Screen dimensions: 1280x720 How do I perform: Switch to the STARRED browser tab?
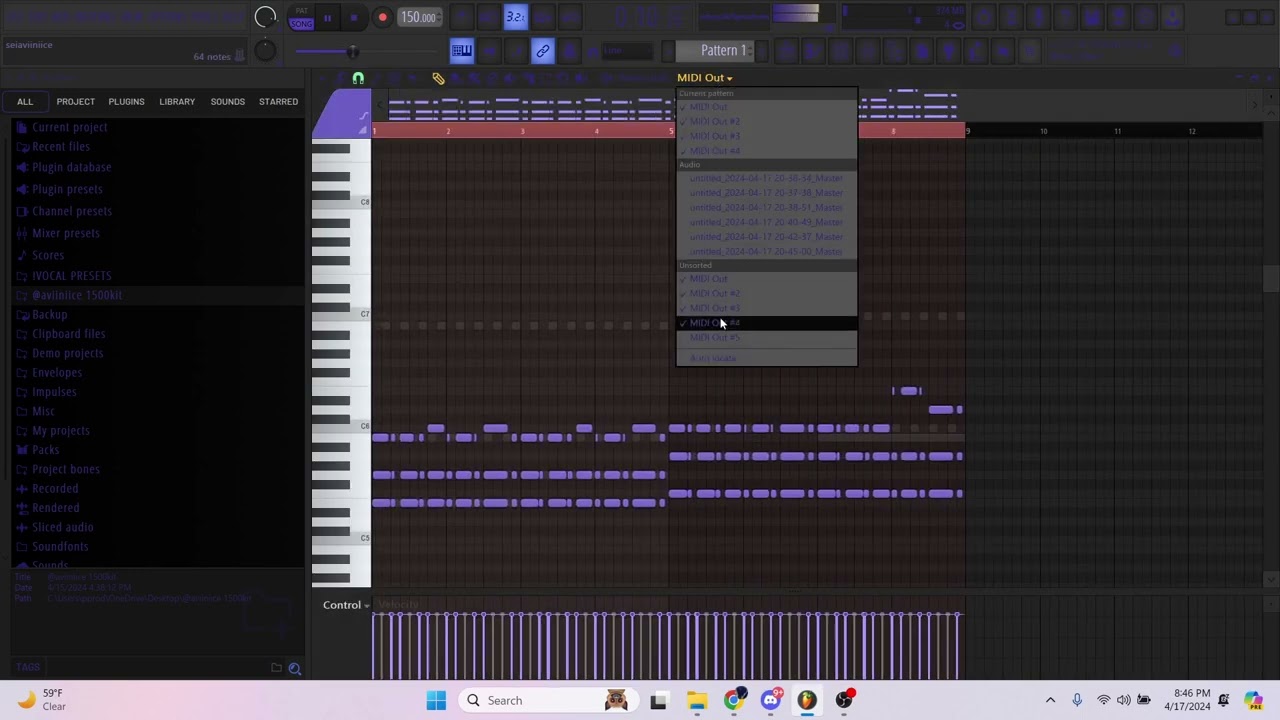point(278,101)
